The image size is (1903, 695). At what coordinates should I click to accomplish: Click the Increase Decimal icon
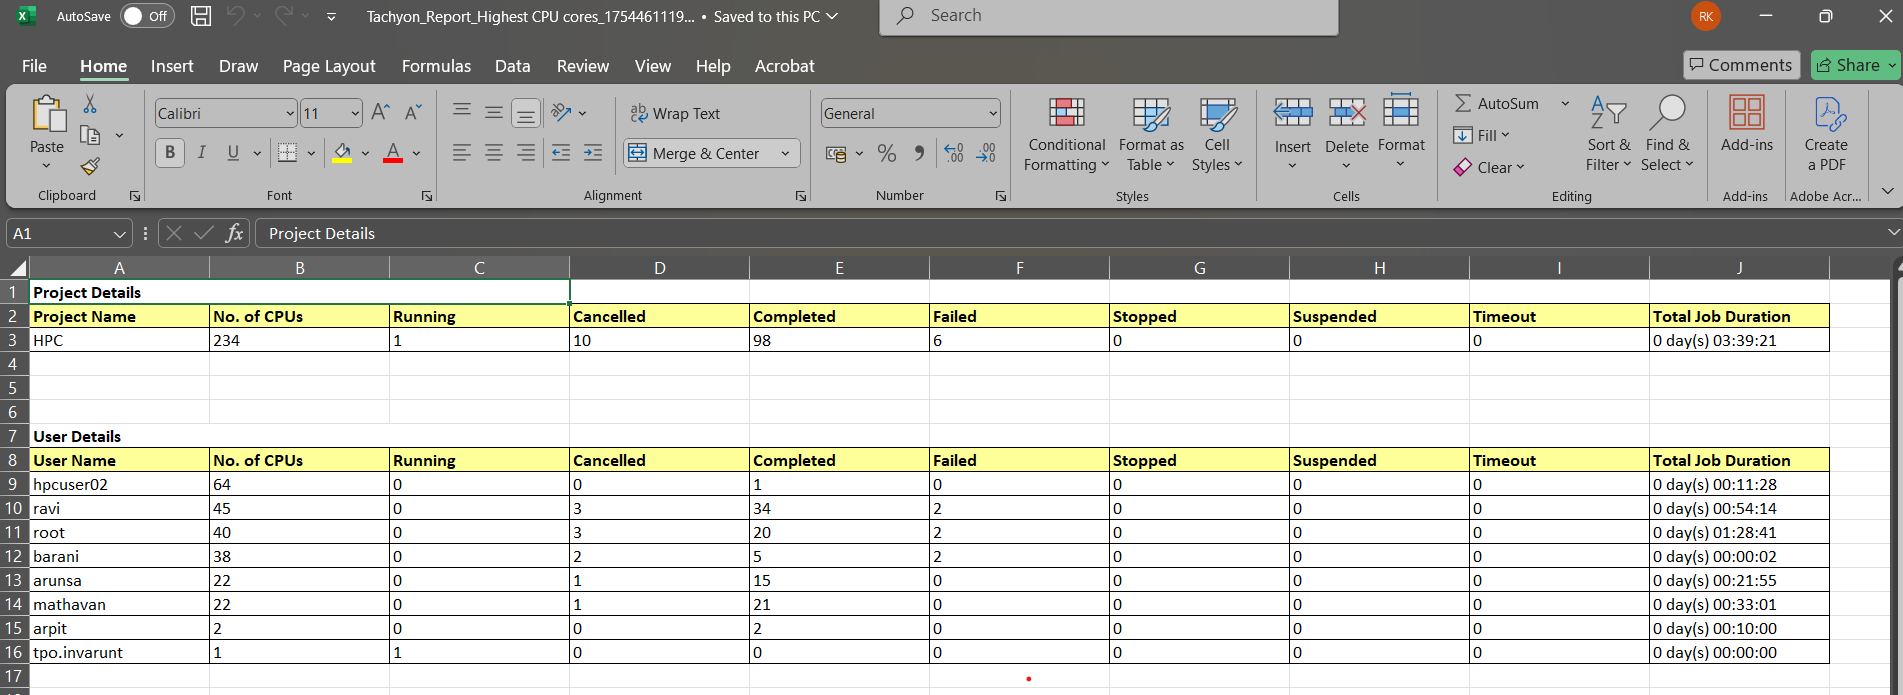954,153
